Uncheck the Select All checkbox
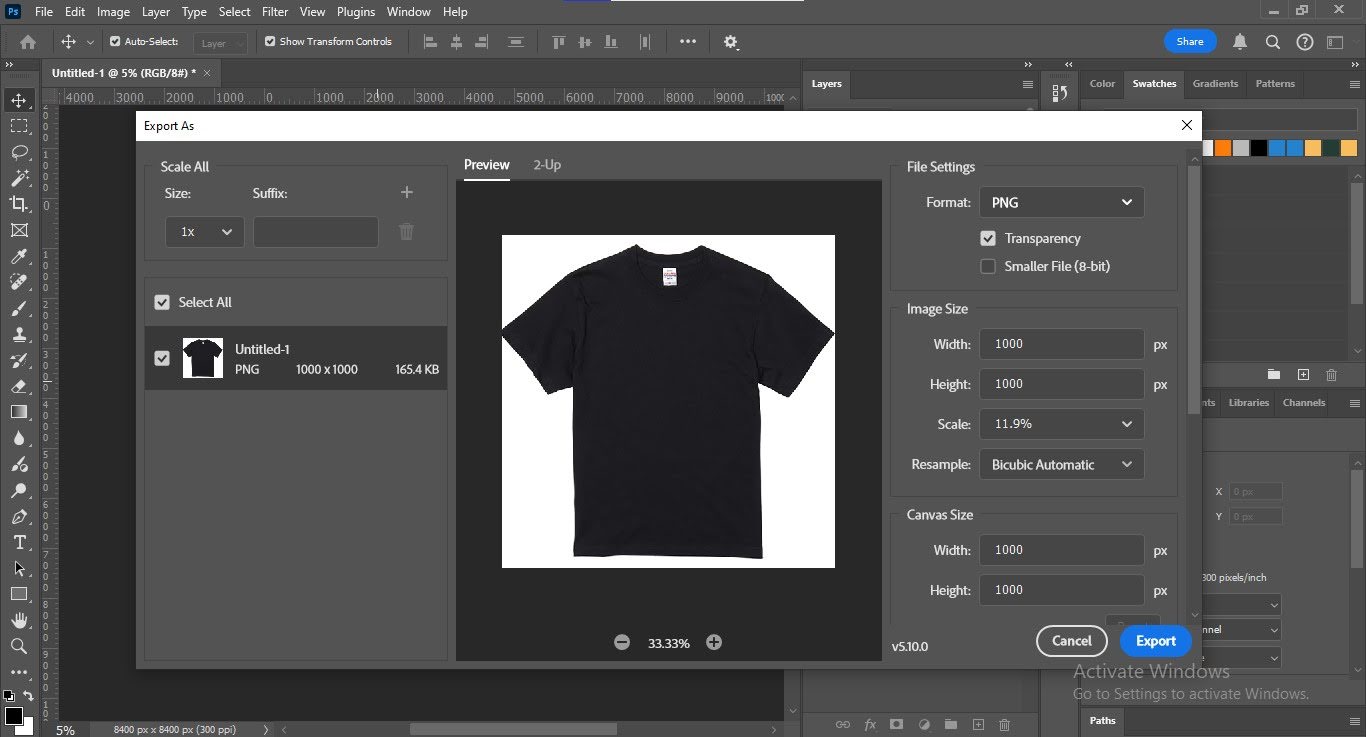 [162, 303]
